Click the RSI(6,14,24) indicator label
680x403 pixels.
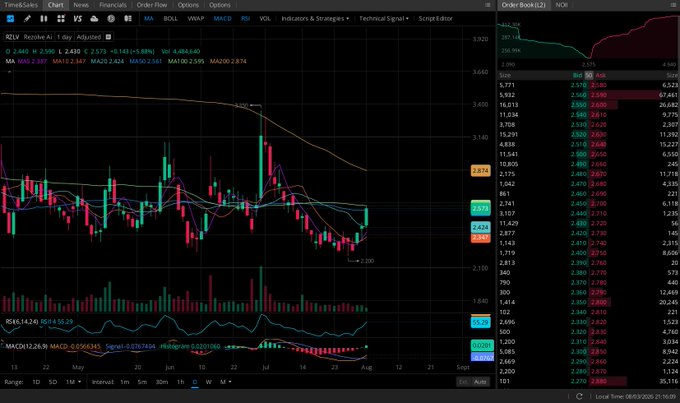pyautogui.click(x=22, y=321)
